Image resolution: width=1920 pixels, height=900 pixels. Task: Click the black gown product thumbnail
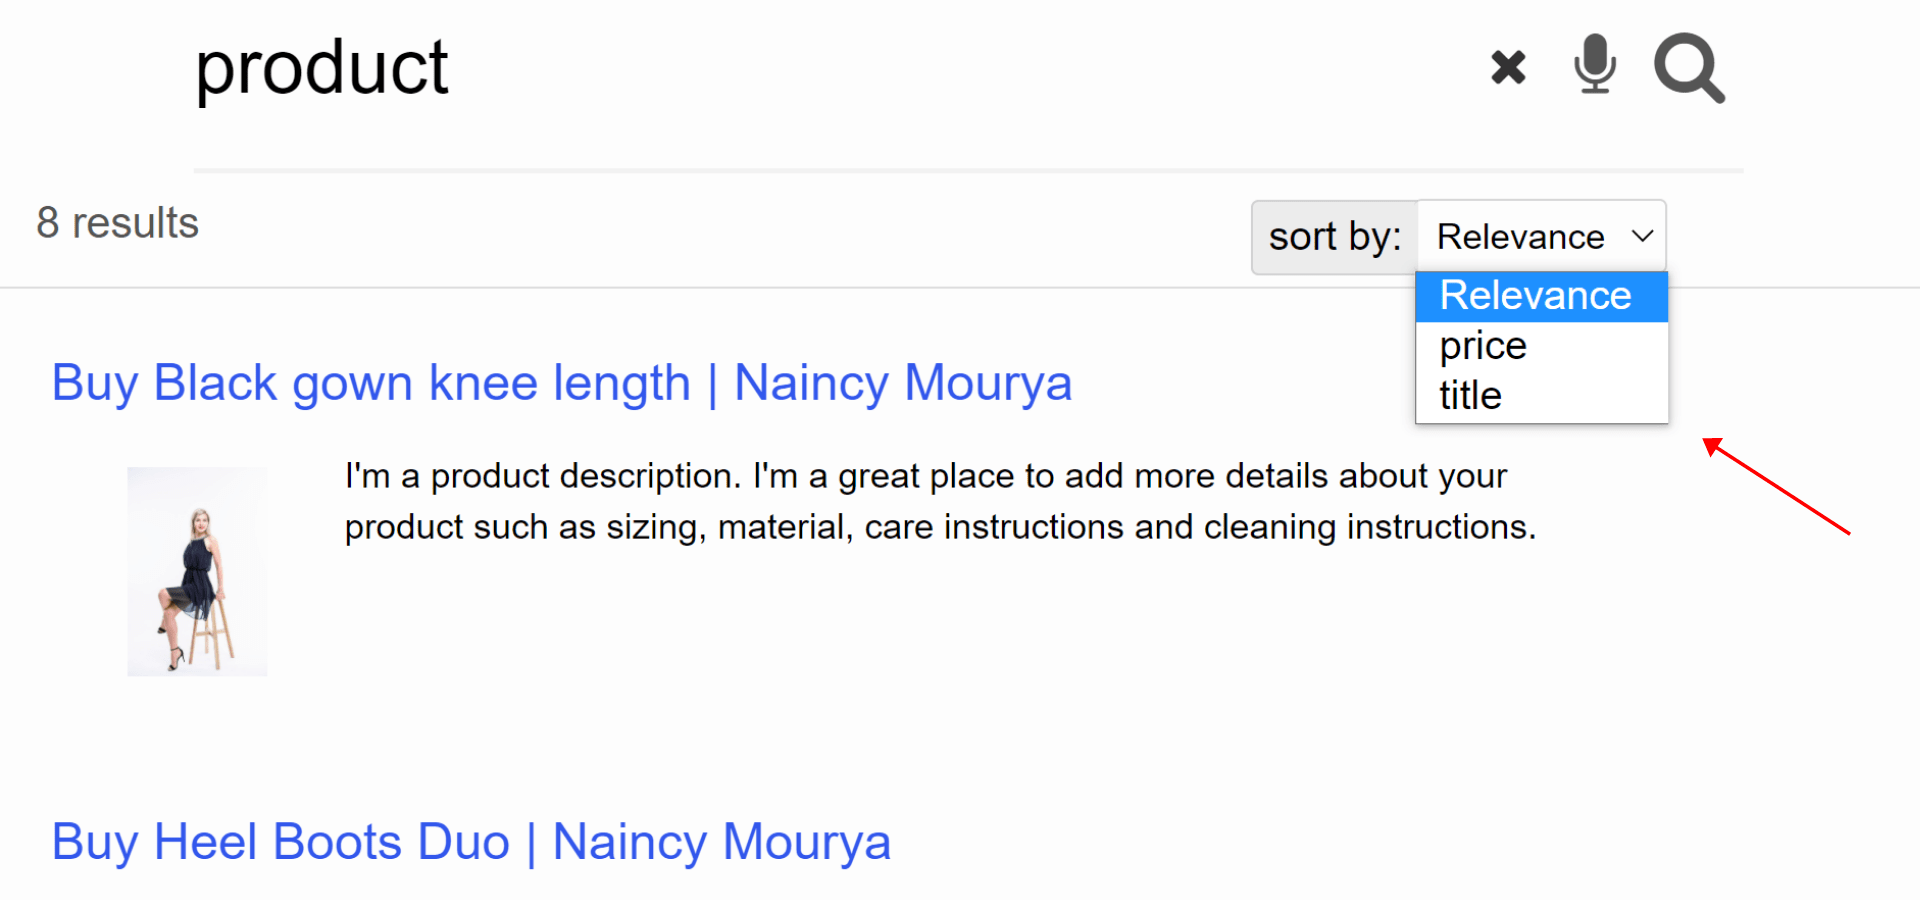coord(197,571)
